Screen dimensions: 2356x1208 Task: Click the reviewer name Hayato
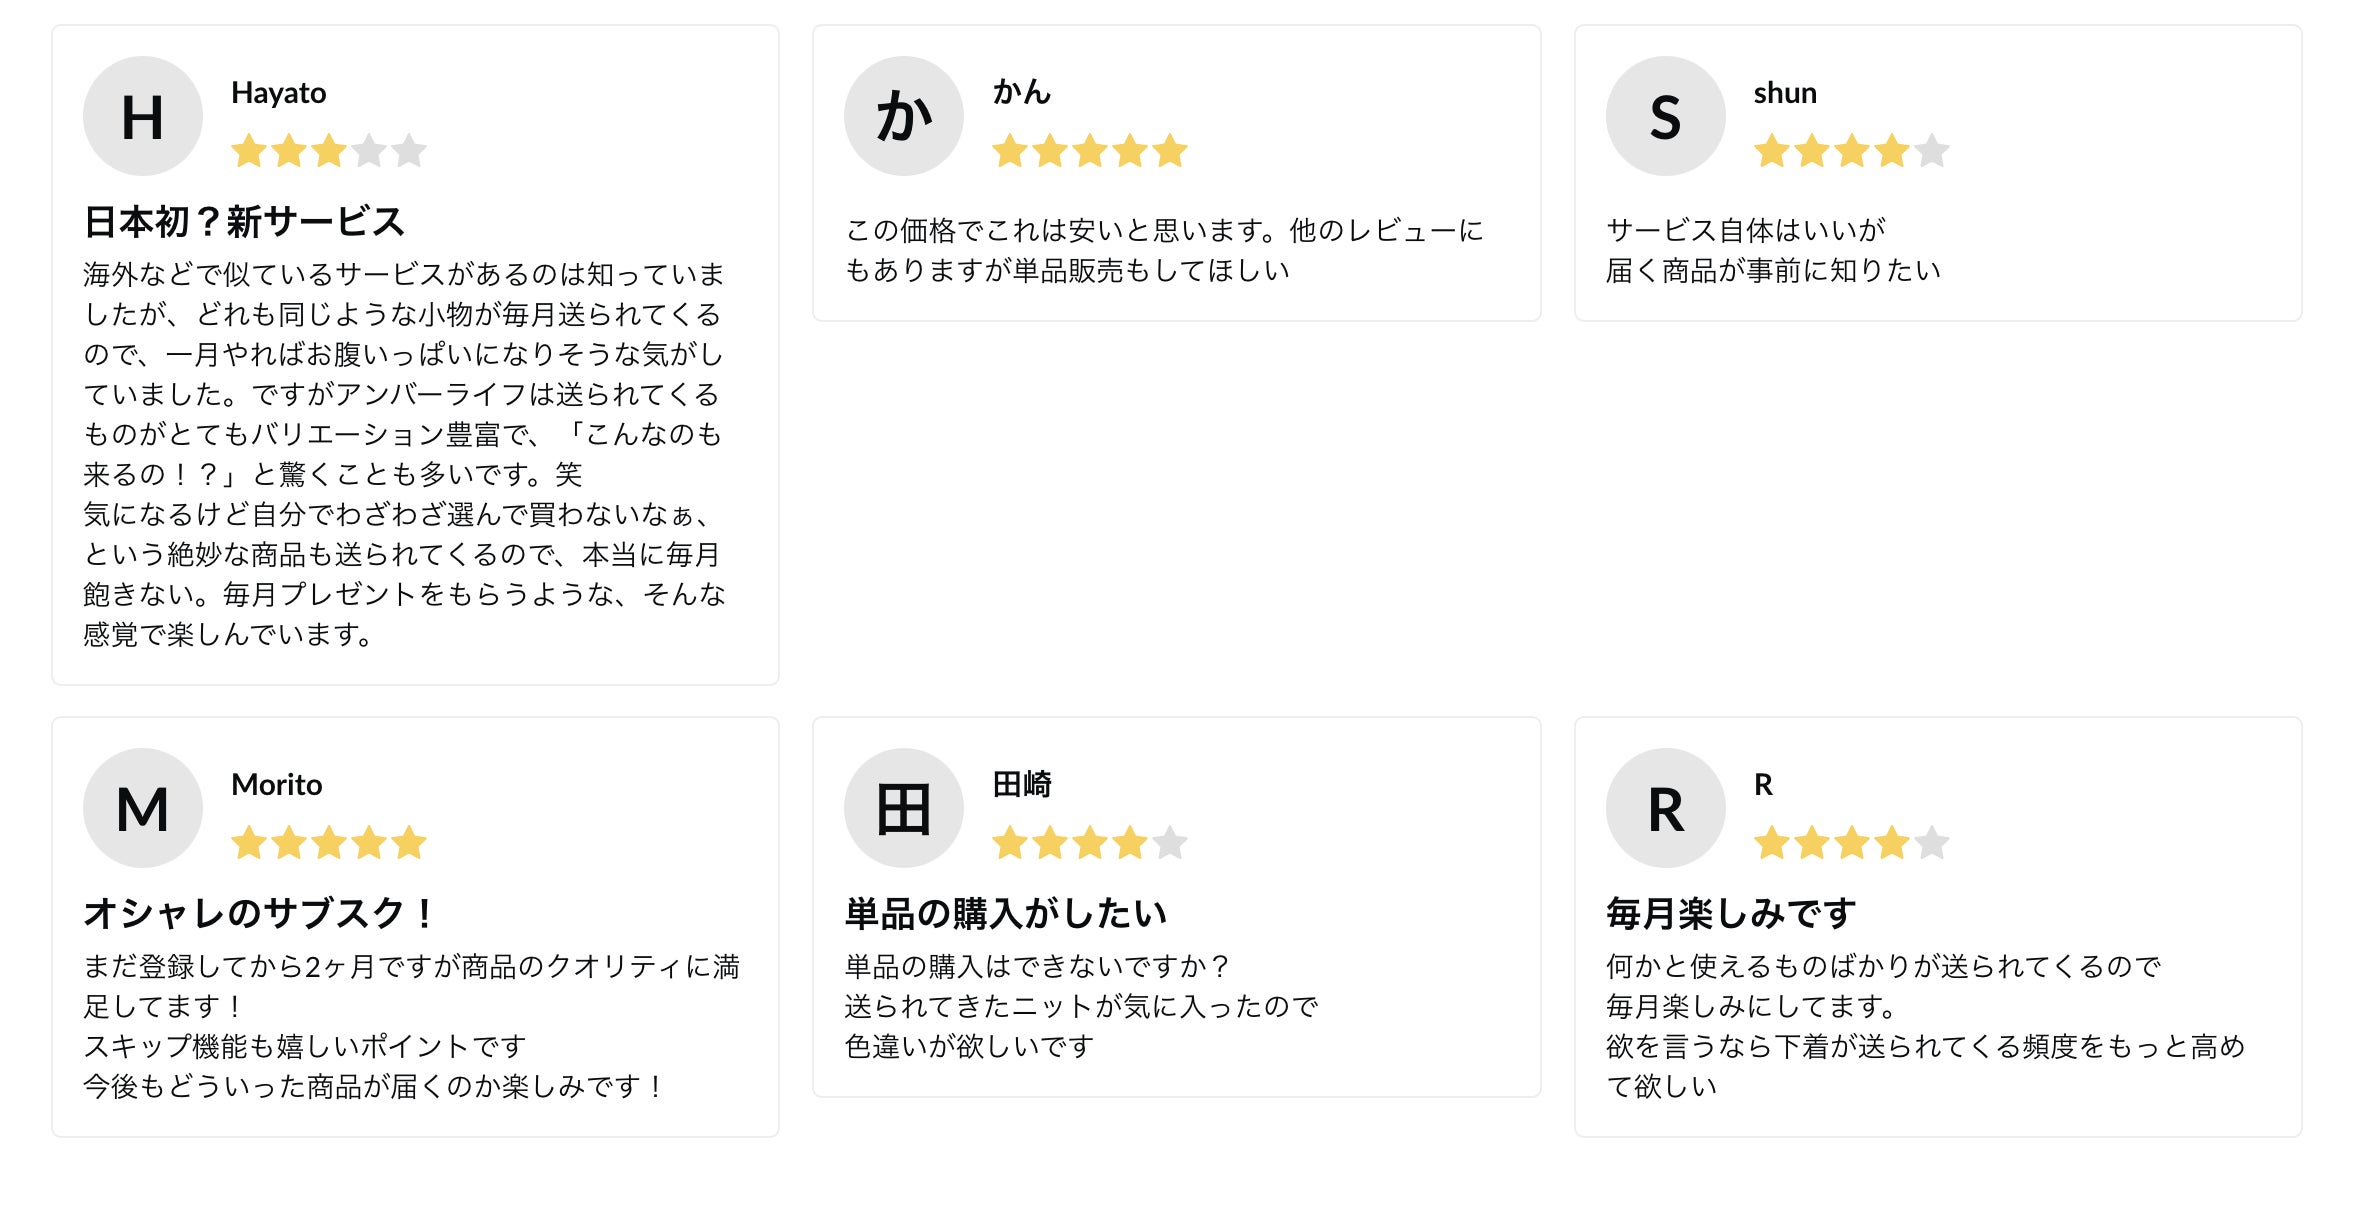278,93
